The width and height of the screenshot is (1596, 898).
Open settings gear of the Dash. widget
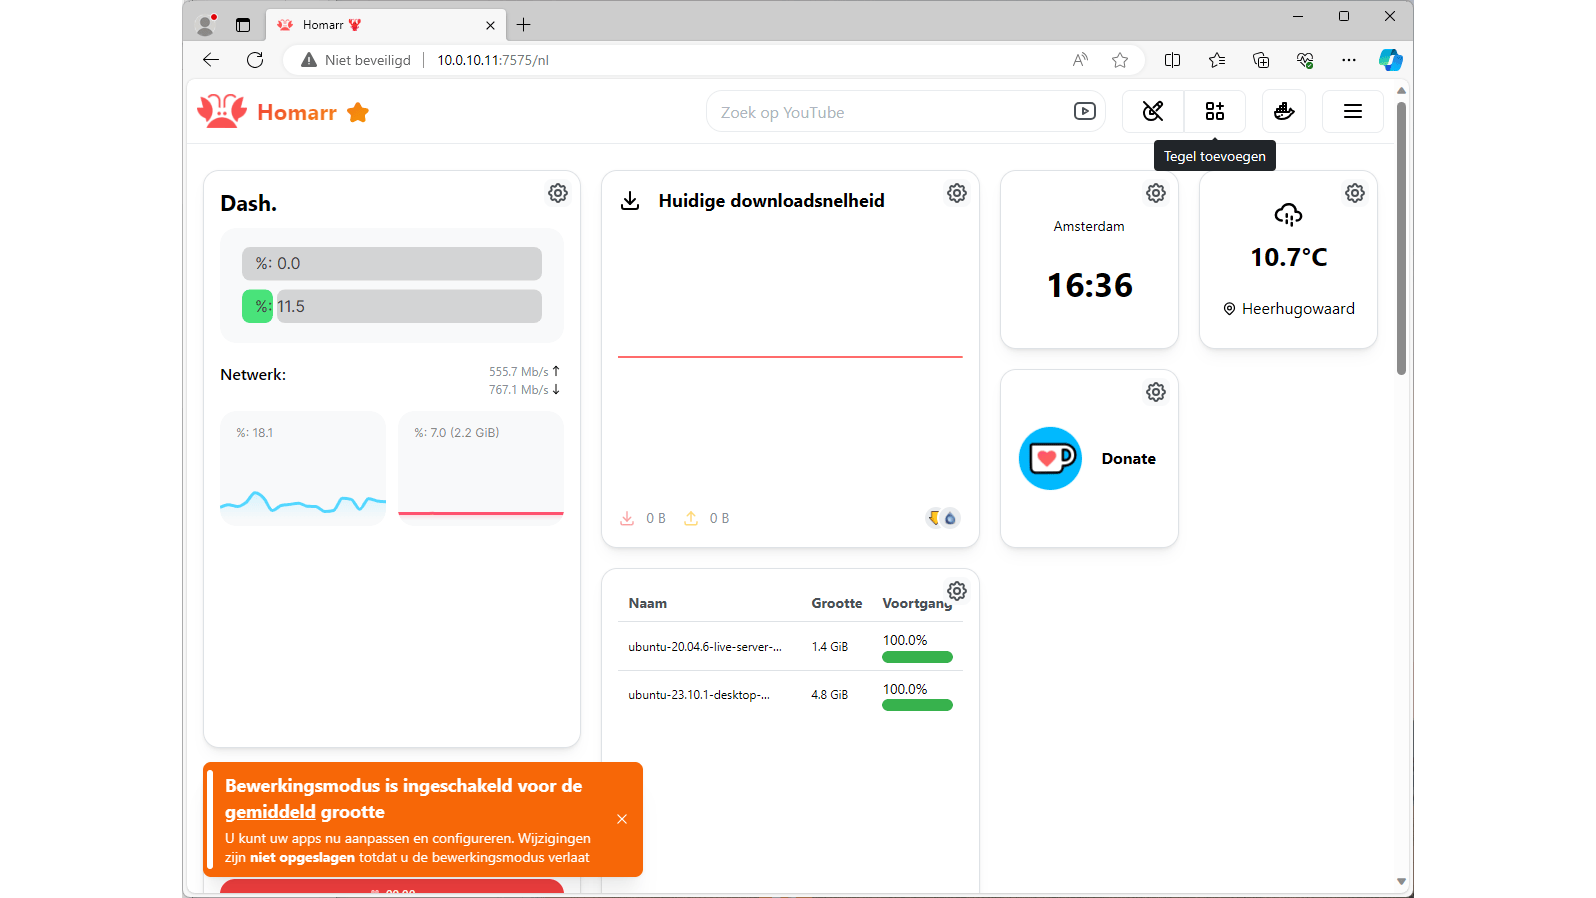click(x=558, y=193)
